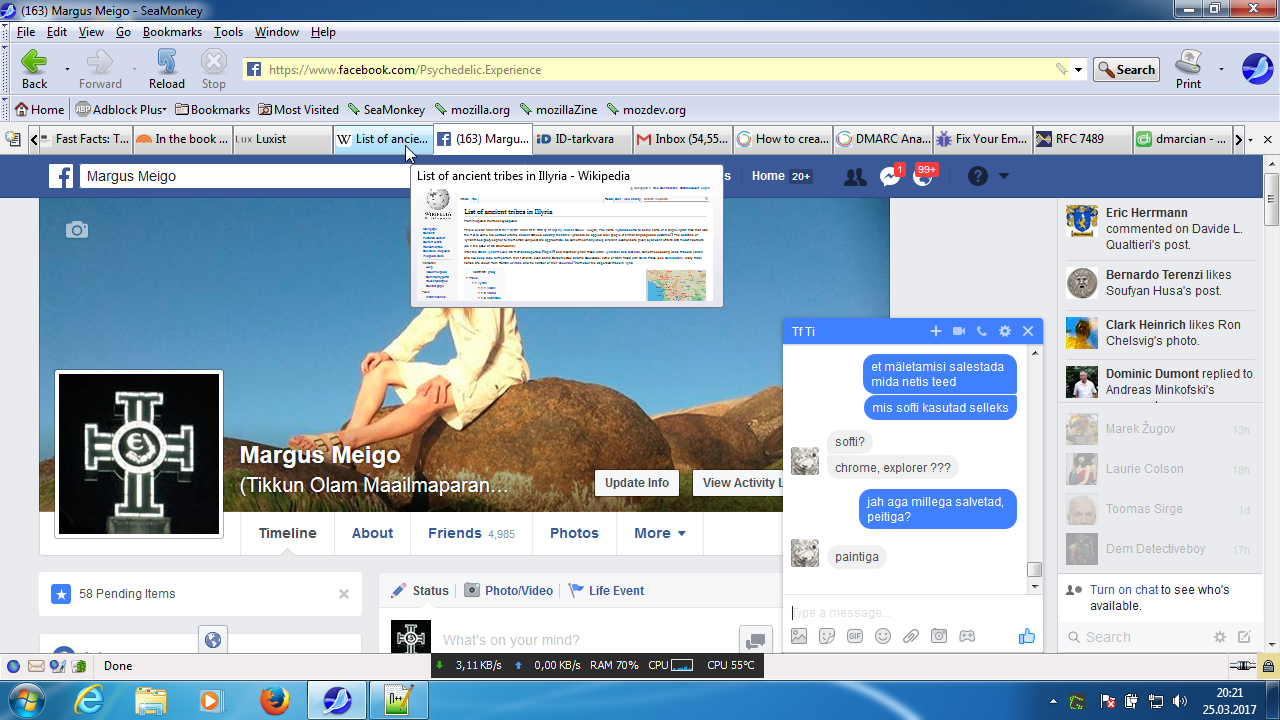Open the emoji picker in chat
This screenshot has width=1280, height=720.
coord(883,636)
